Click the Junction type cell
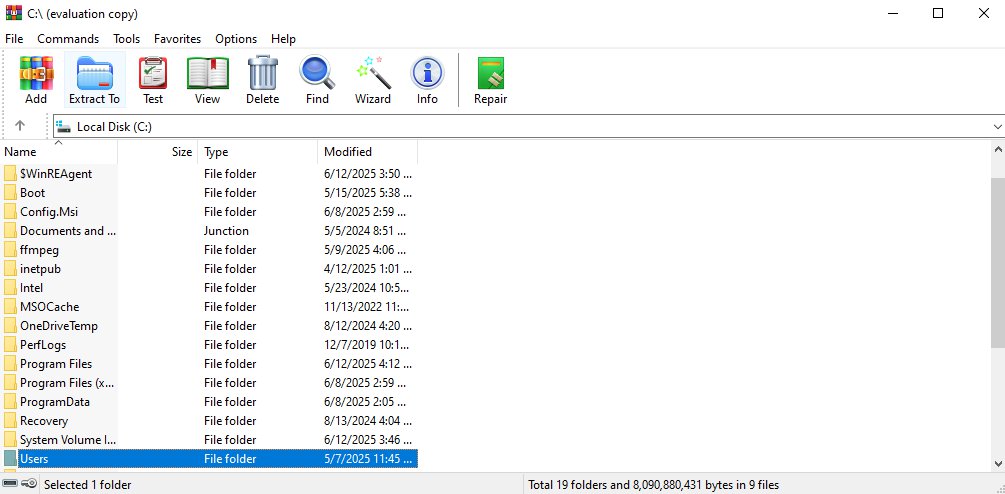The width and height of the screenshot is (1005, 494). [x=226, y=231]
